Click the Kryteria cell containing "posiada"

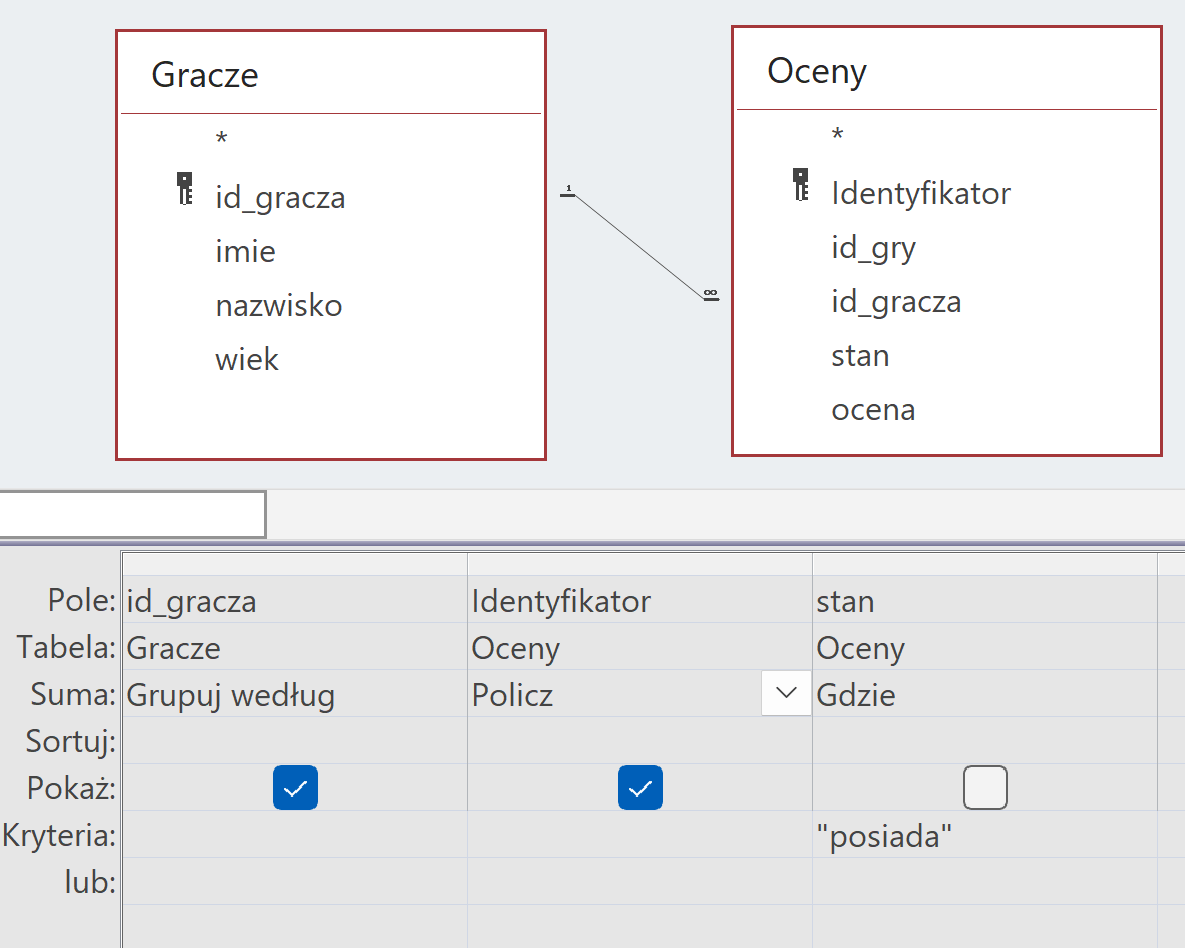[x=985, y=835]
